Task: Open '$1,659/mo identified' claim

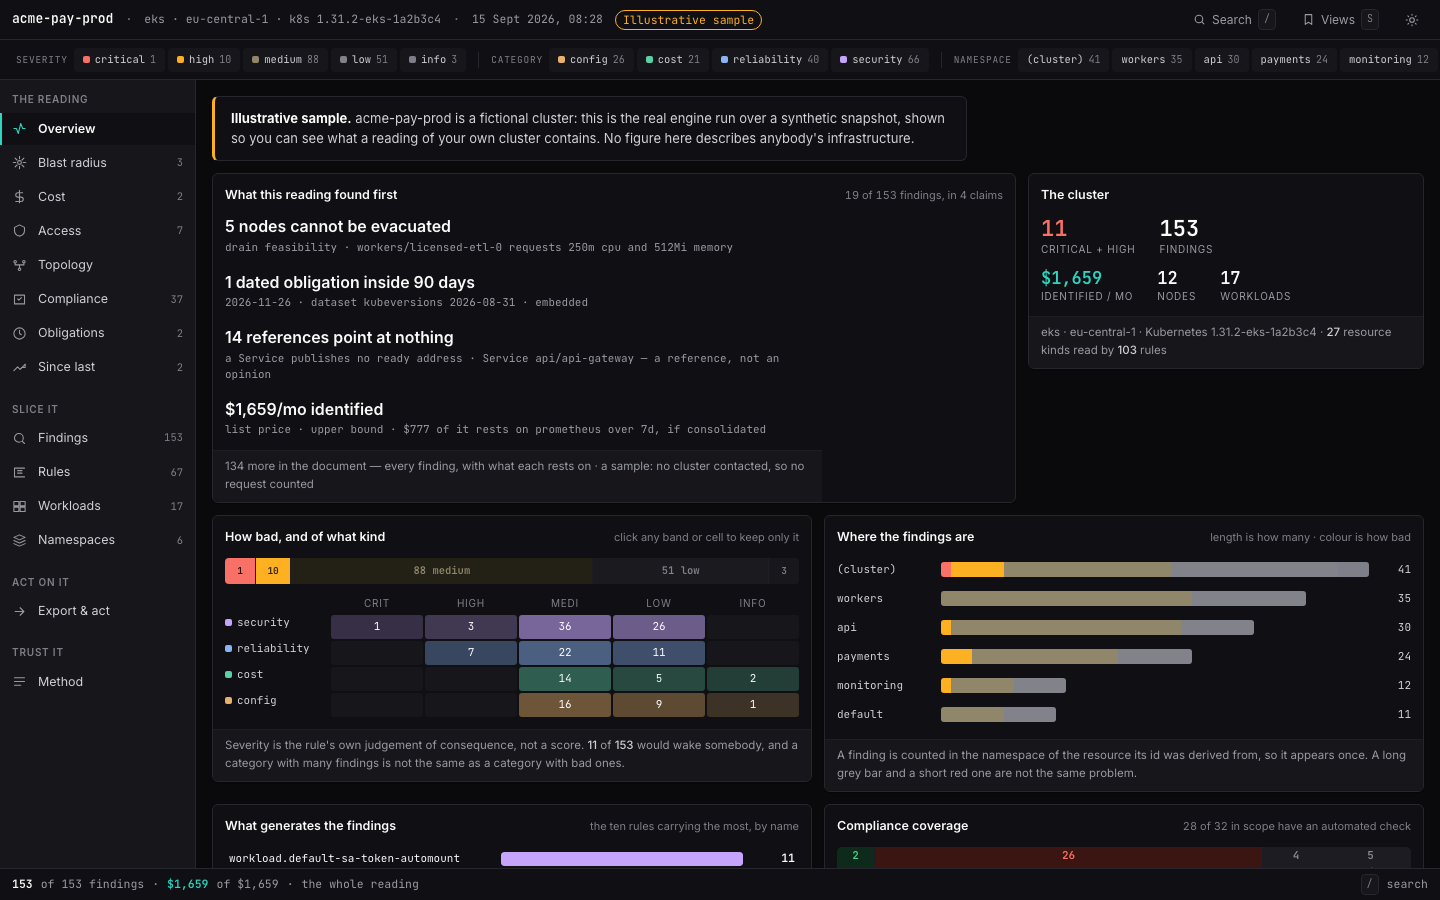Action: [x=304, y=410]
